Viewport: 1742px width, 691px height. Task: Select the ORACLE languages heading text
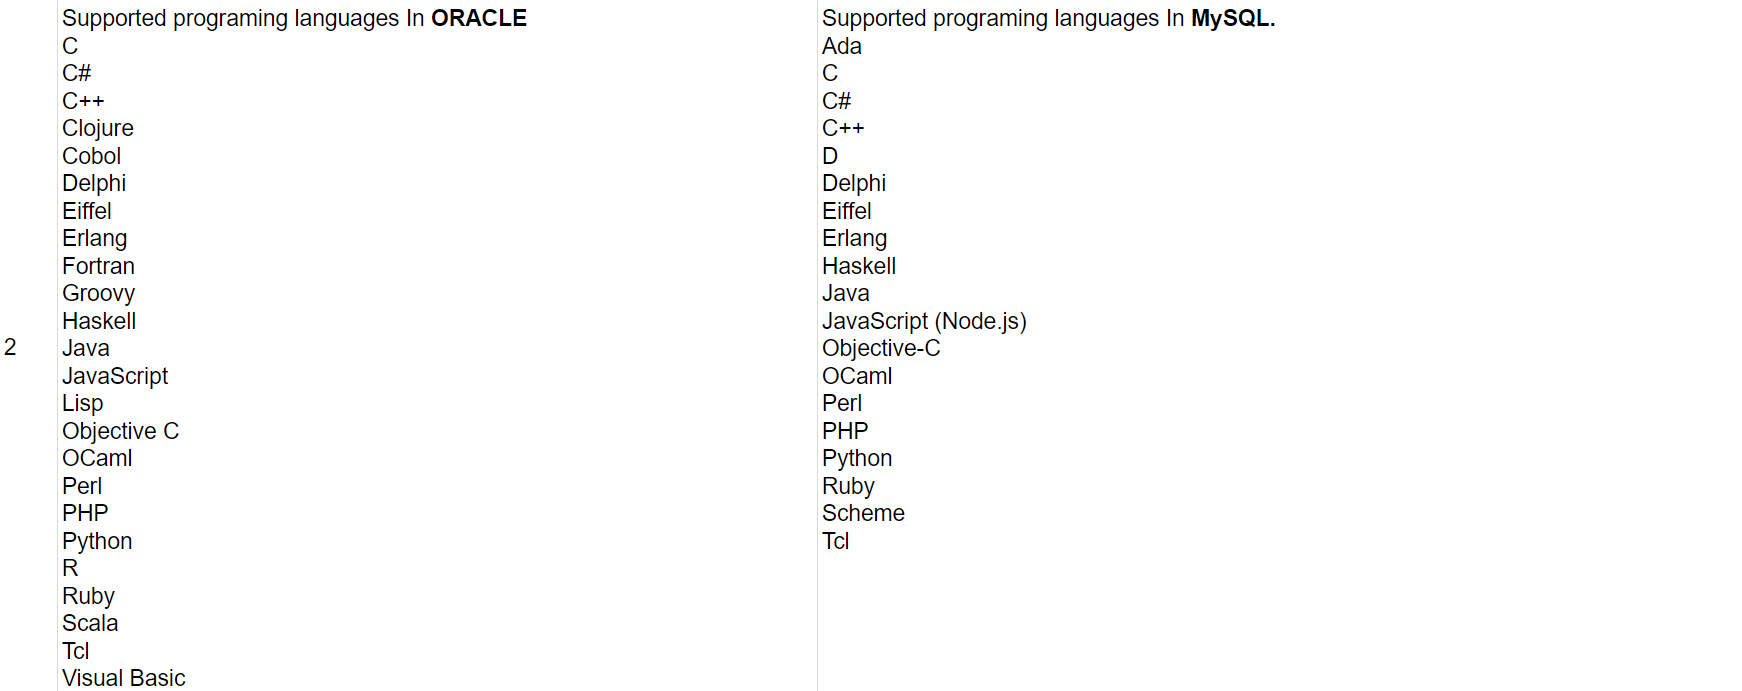[294, 19]
